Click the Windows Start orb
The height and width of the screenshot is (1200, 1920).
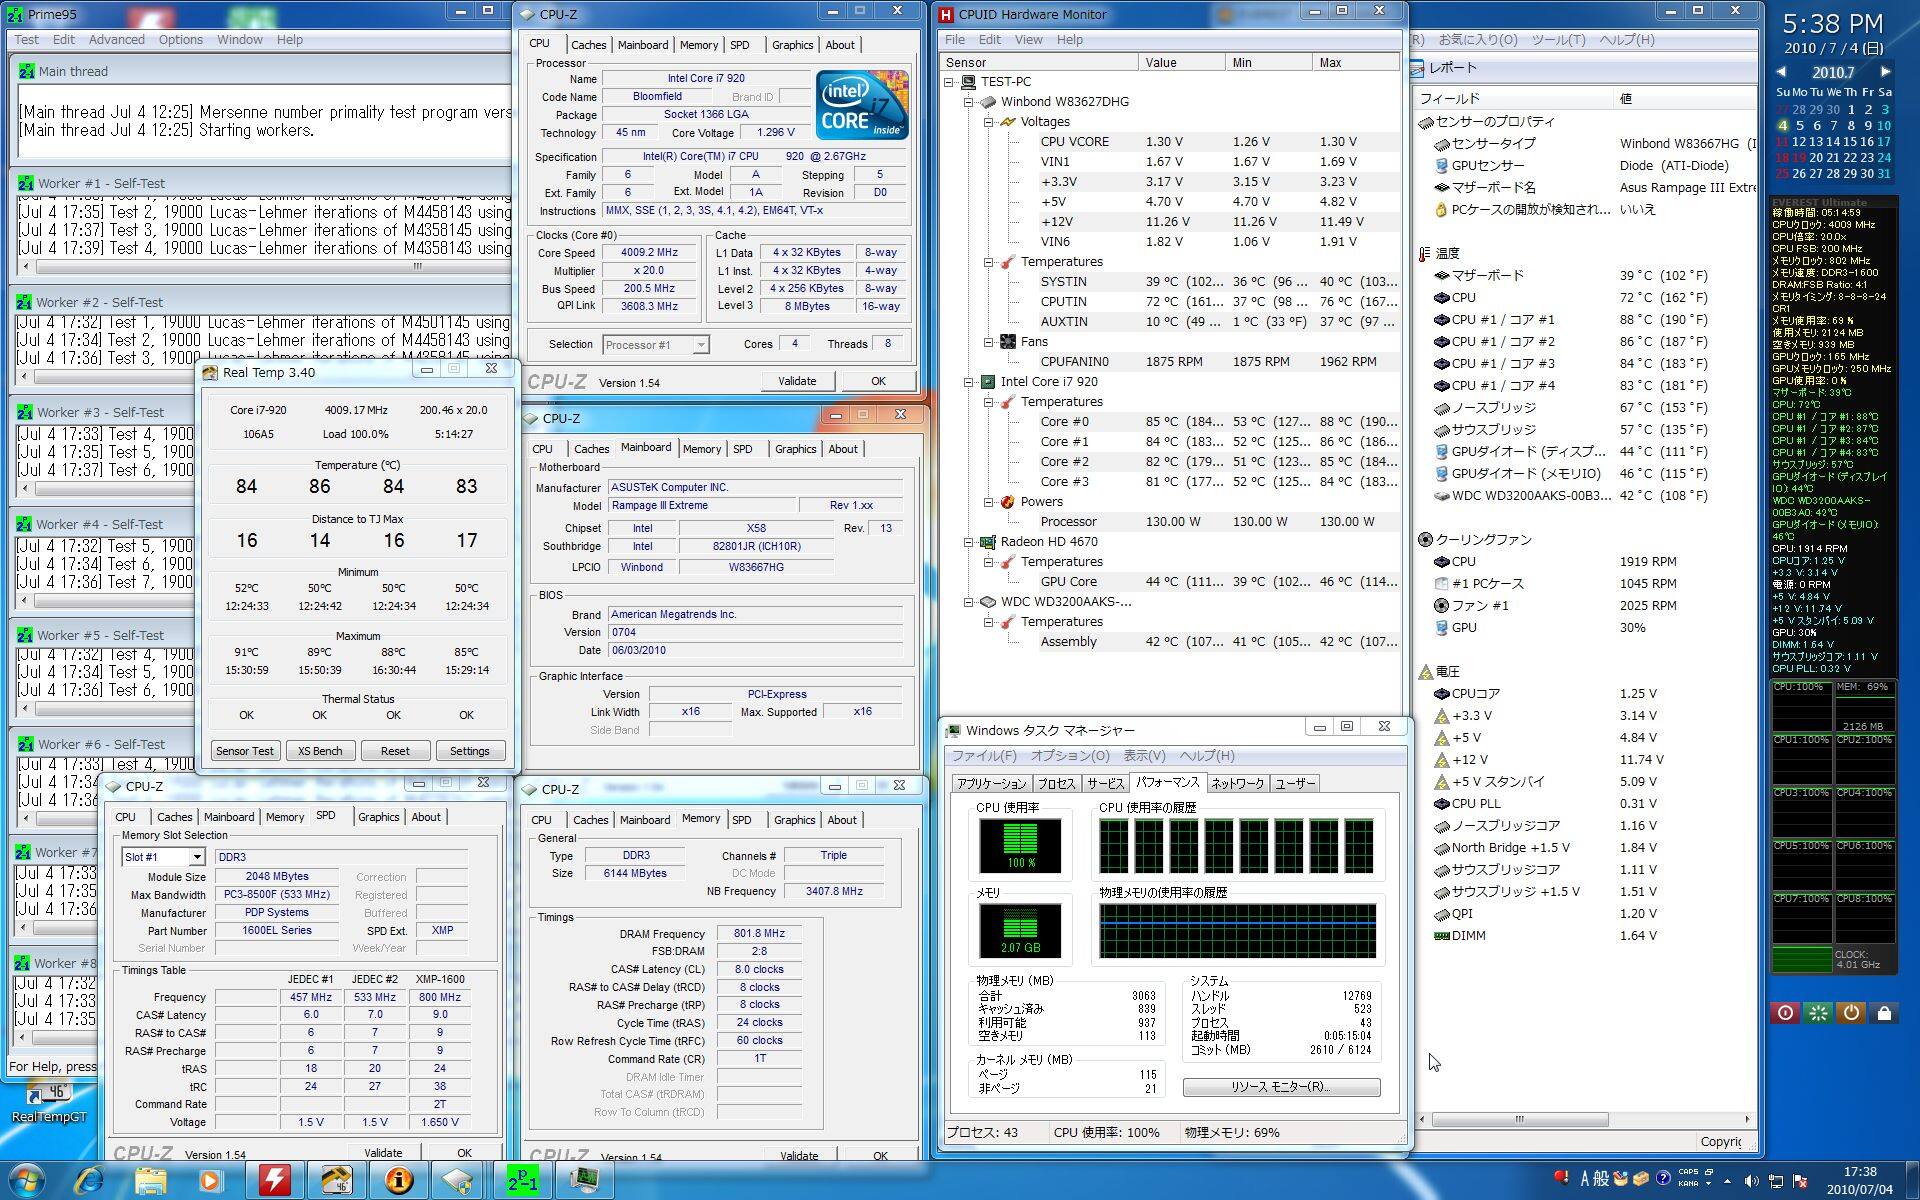click(x=26, y=1180)
